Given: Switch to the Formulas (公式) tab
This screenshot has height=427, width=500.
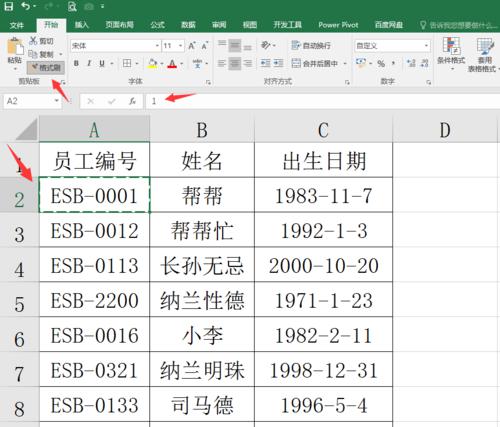Looking at the screenshot, I should 157,25.
